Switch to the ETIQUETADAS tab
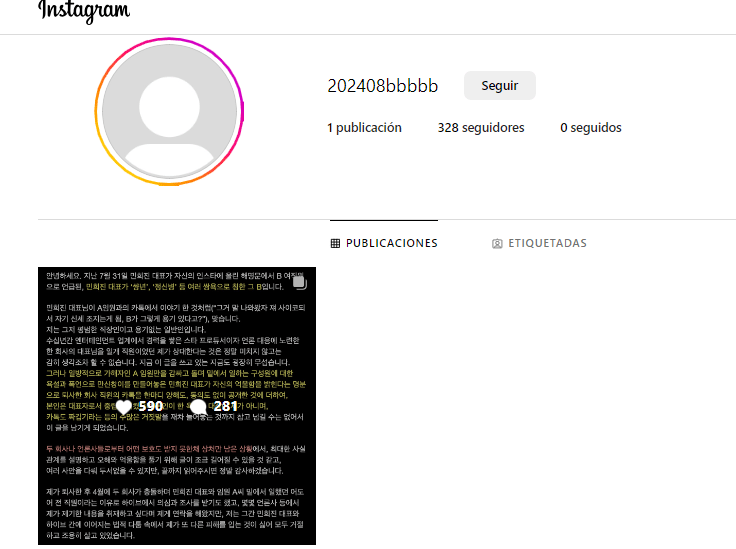 (539, 243)
